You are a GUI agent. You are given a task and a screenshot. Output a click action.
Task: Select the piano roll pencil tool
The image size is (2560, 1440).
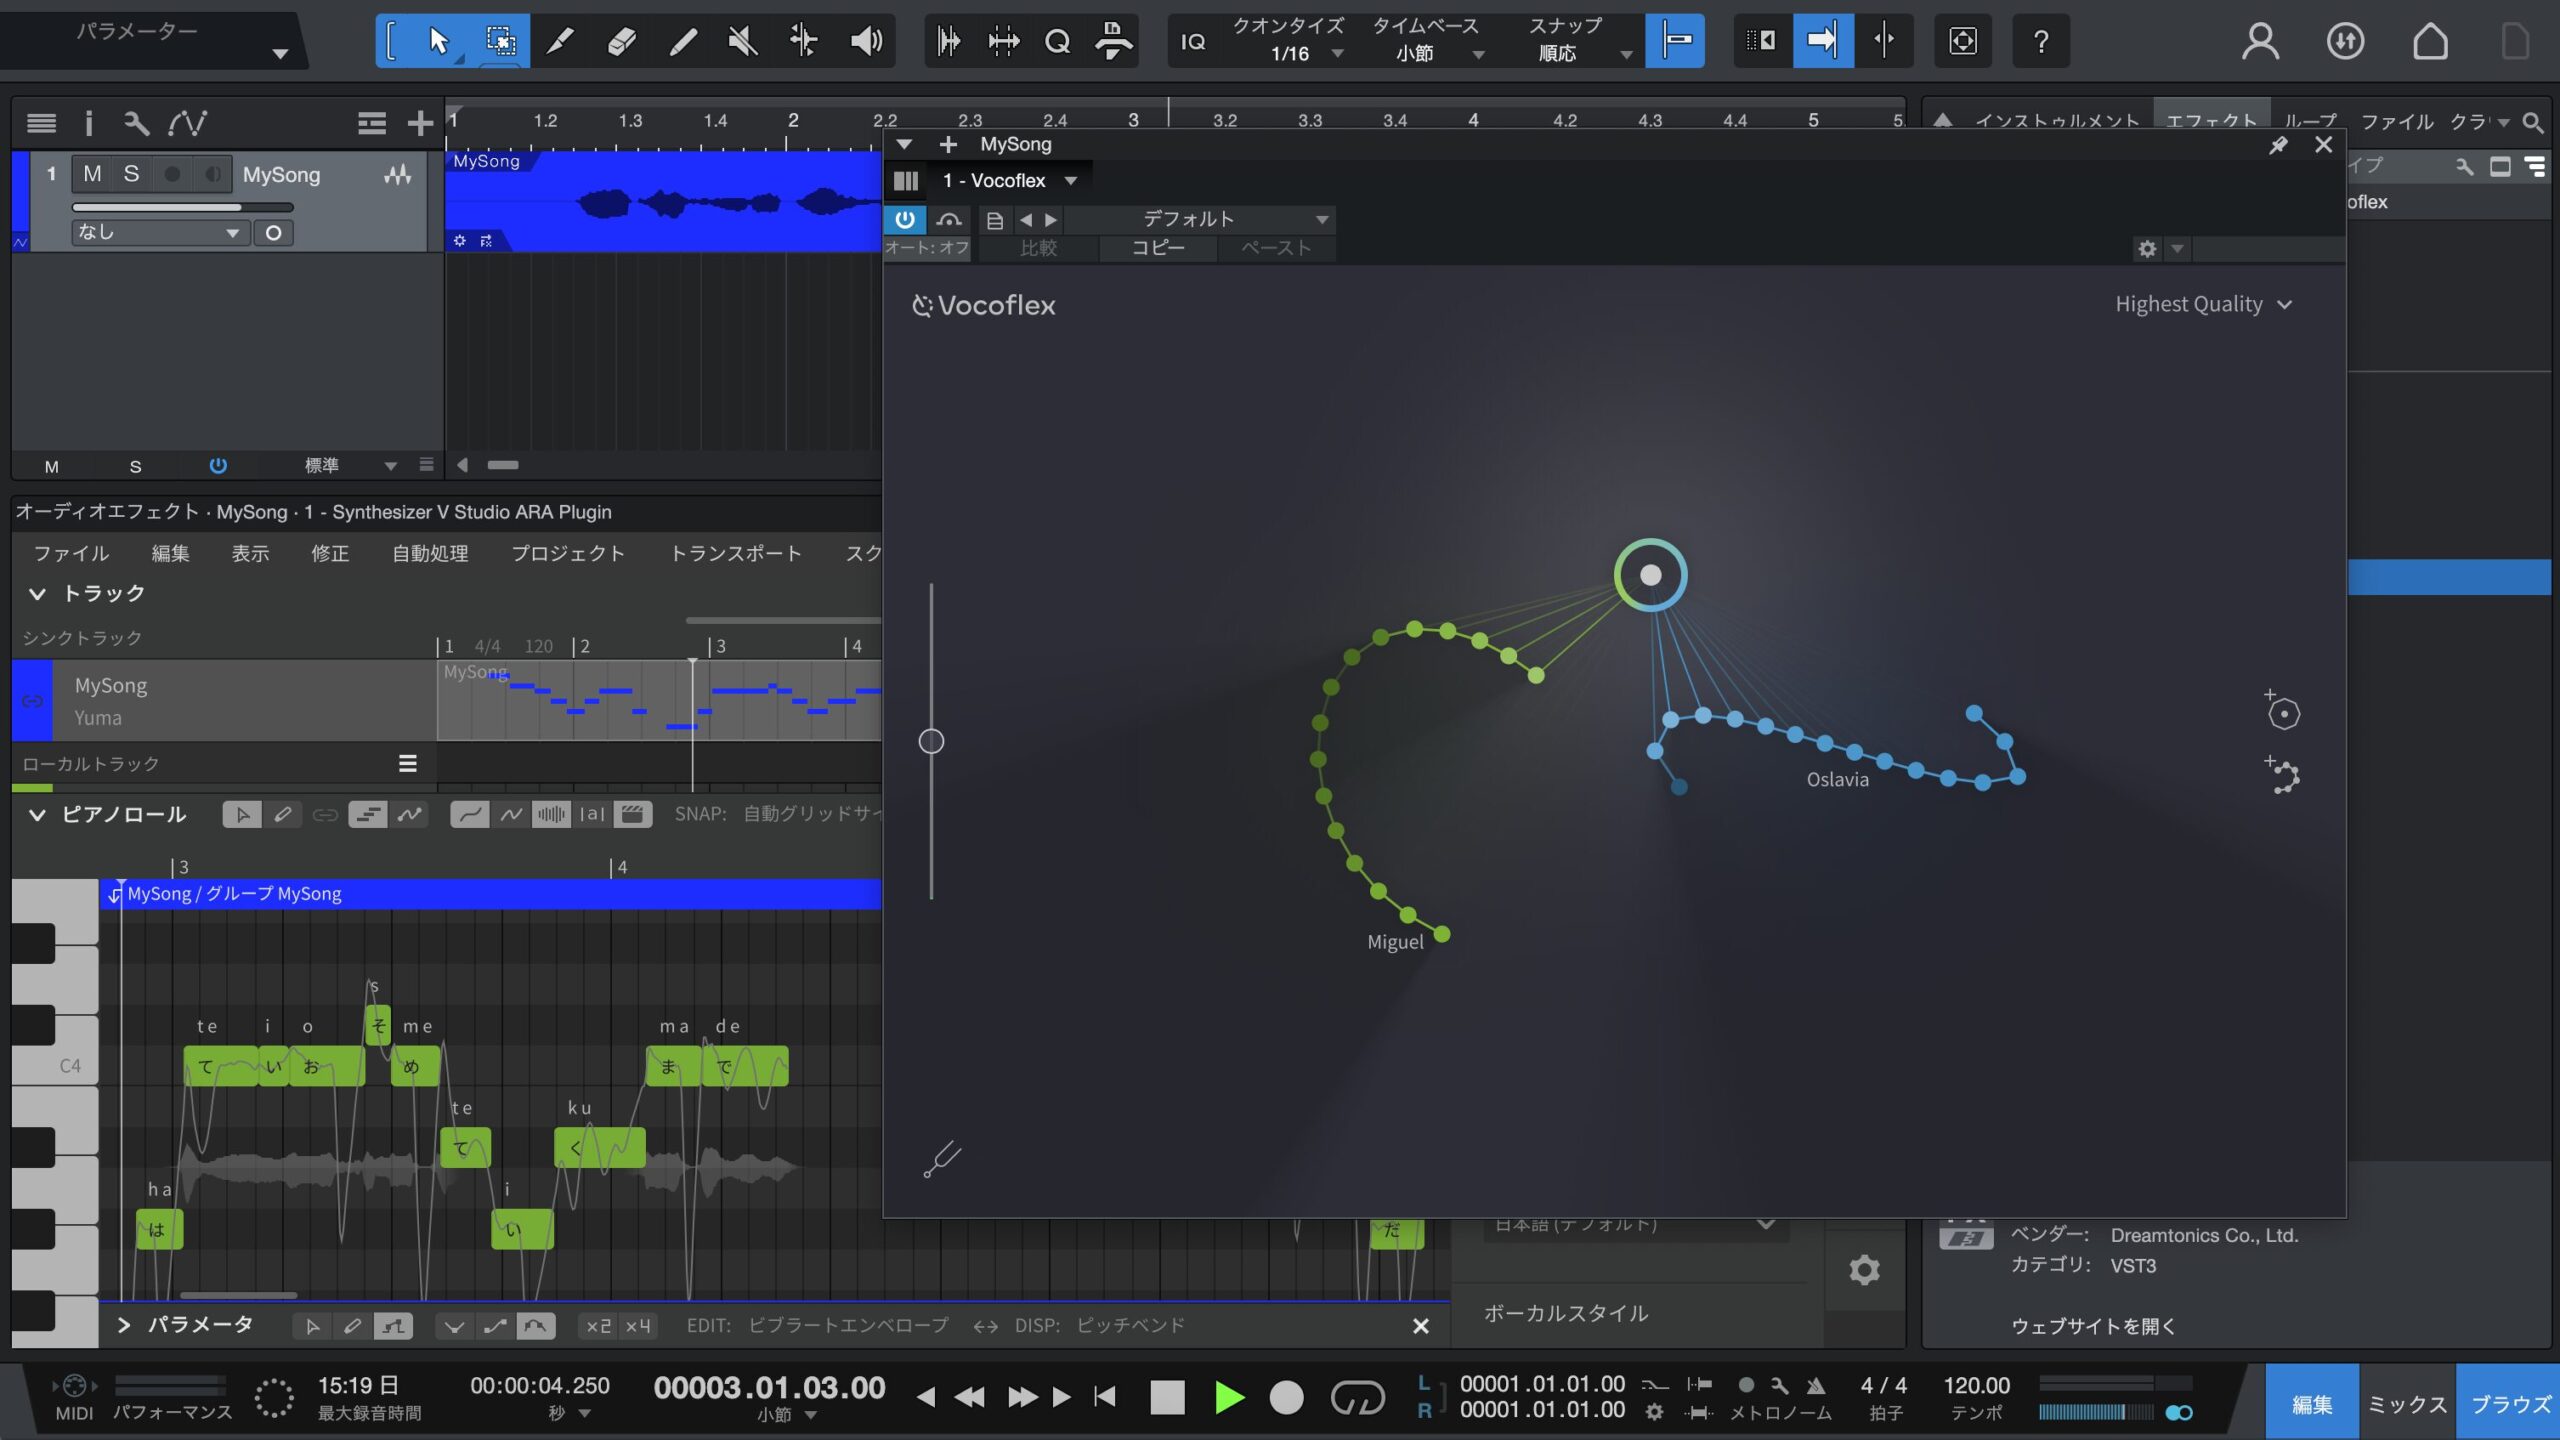coord(283,814)
